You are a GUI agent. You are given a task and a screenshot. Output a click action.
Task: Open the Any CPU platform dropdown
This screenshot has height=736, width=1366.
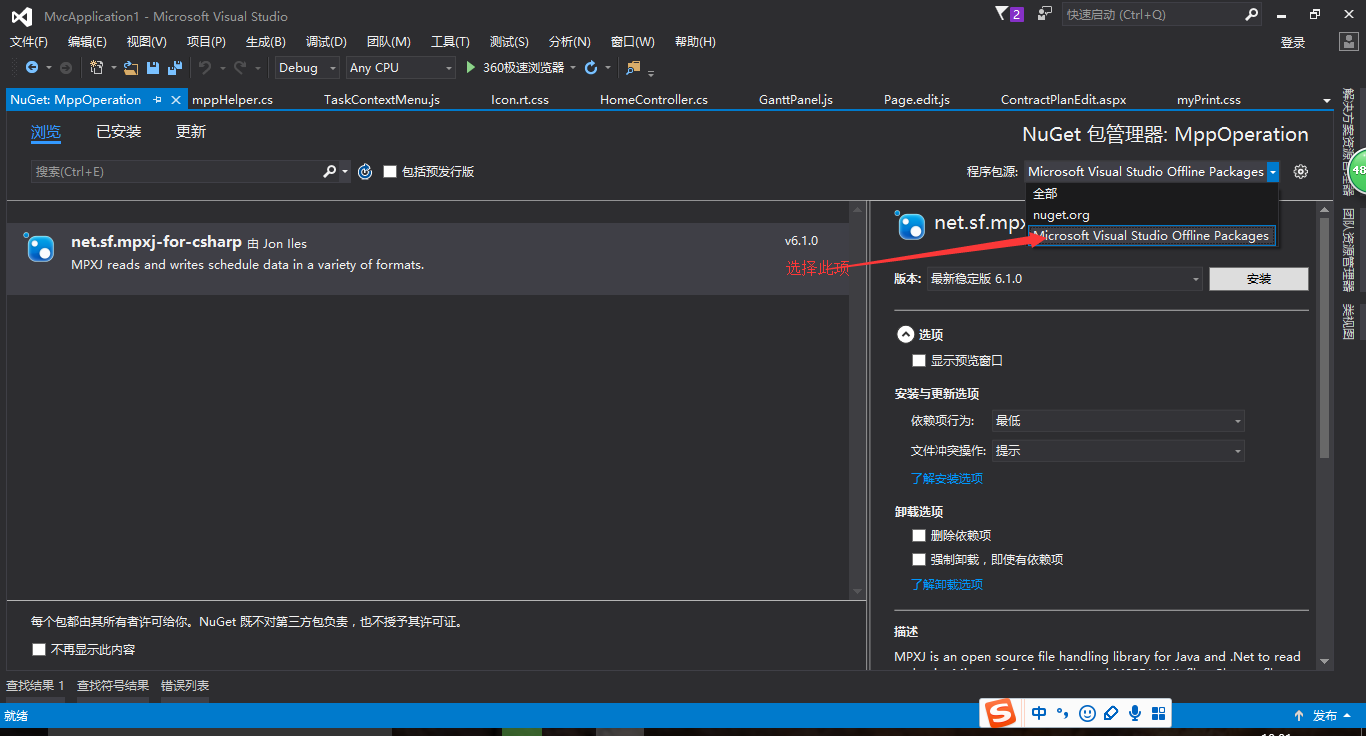[x=400, y=67]
